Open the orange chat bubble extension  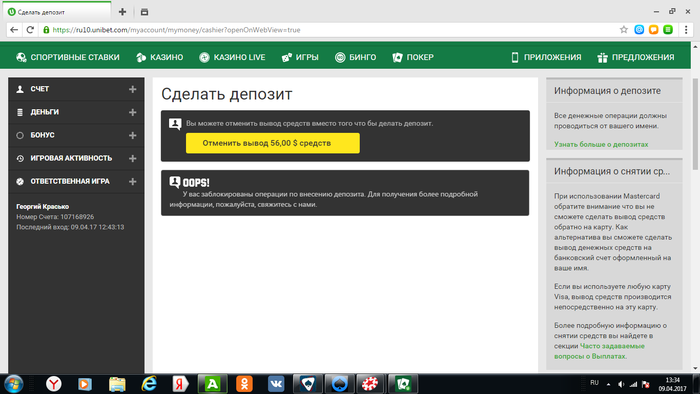click(654, 30)
